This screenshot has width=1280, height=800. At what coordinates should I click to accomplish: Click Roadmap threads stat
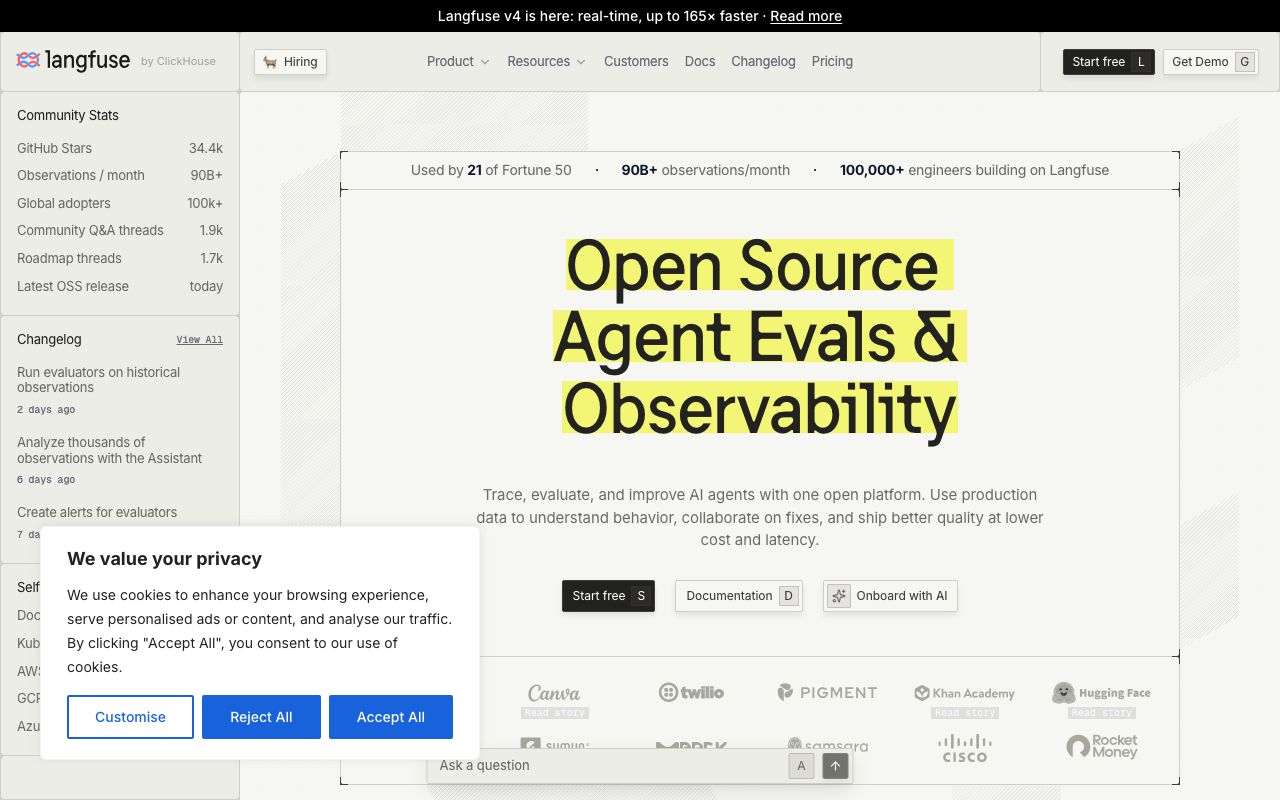(x=120, y=258)
